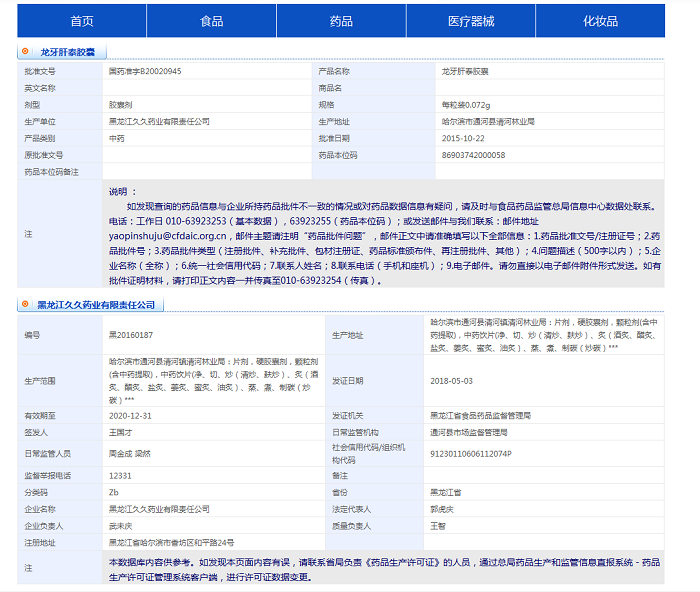The height and width of the screenshot is (592, 700).
Task: Click supervising agency 通河县市场监督管理局
Action: click(x=469, y=433)
